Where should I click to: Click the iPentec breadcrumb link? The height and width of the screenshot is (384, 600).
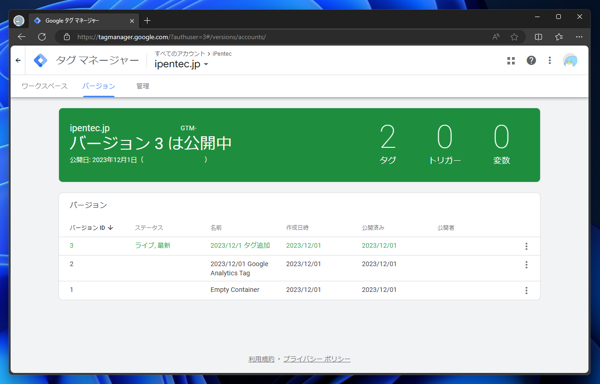(x=222, y=54)
